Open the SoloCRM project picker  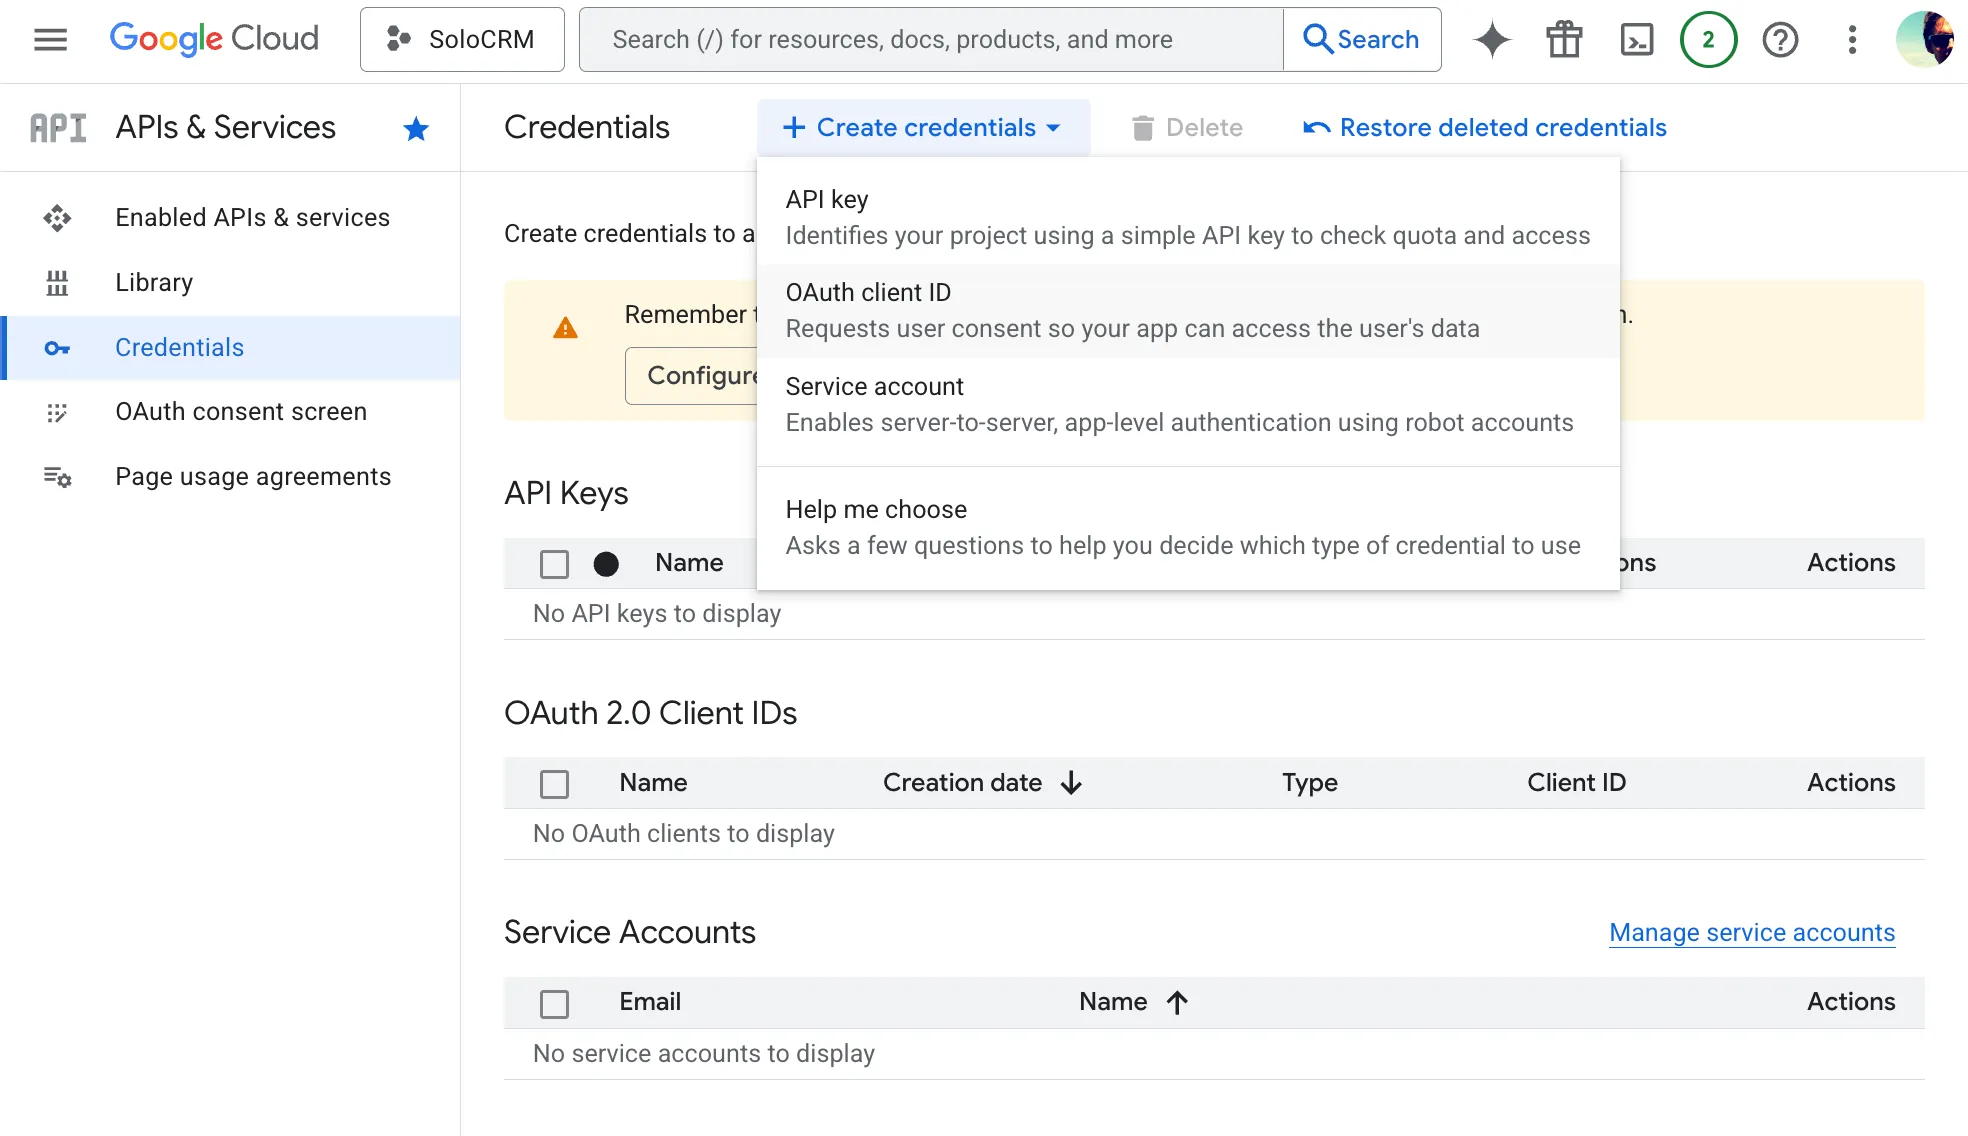coord(462,39)
